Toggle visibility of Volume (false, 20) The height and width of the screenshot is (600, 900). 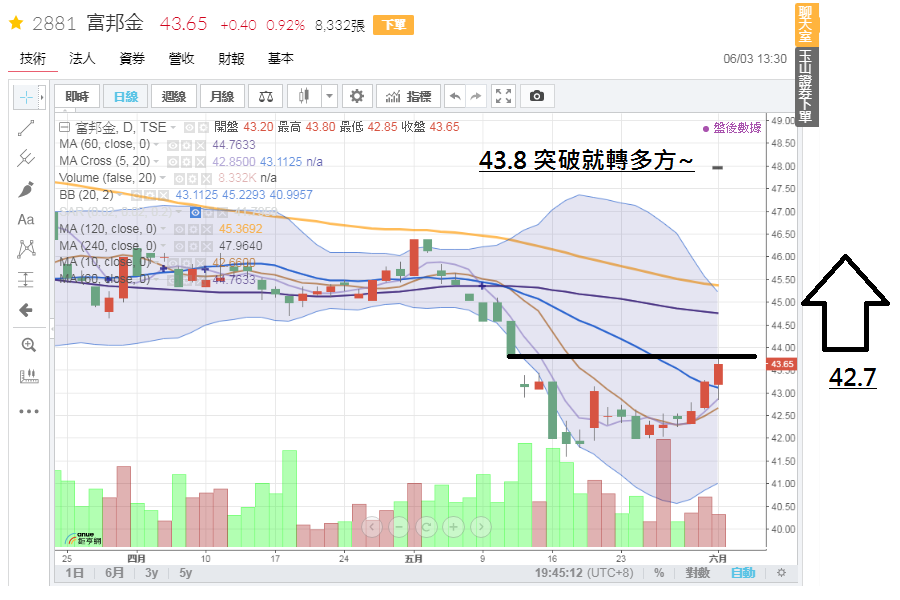(180, 179)
